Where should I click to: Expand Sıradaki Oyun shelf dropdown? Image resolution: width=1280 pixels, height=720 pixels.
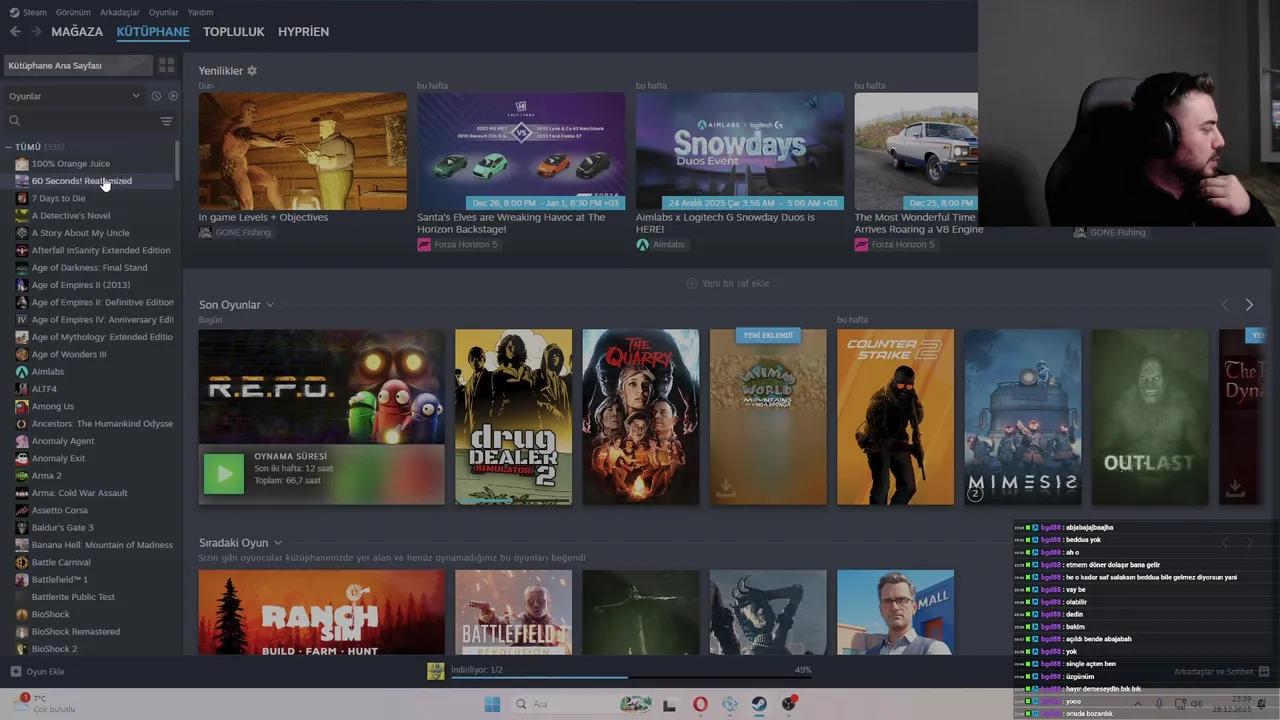coord(278,543)
